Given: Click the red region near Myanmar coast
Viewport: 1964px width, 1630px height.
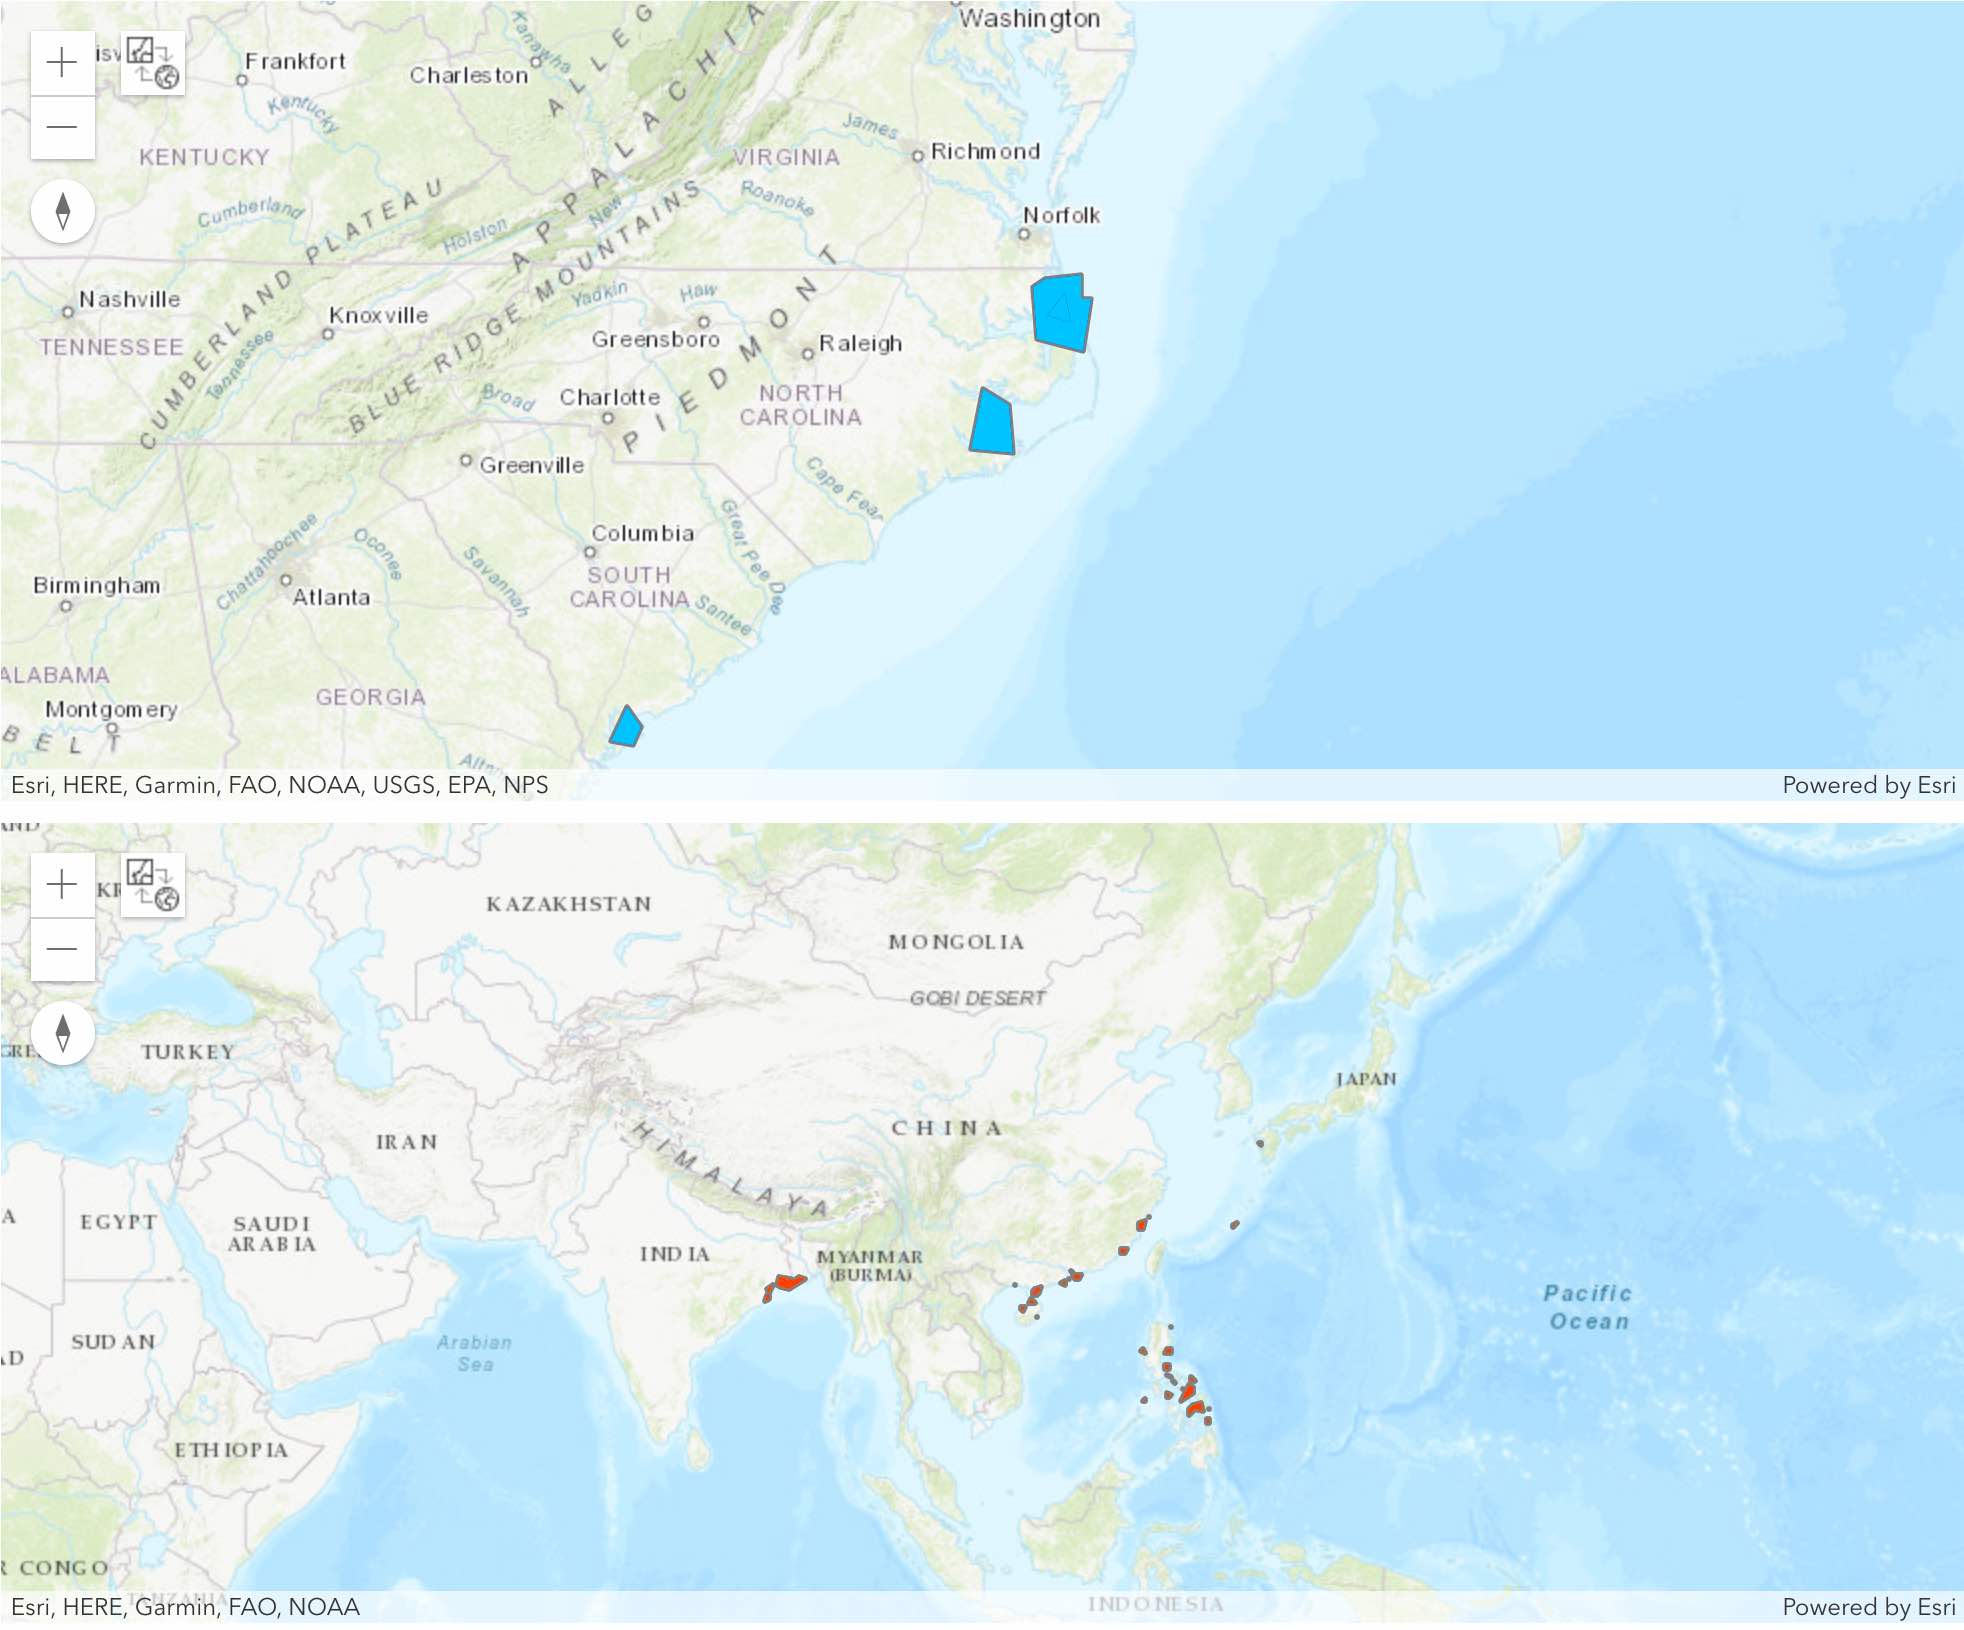Looking at the screenshot, I should [788, 1282].
